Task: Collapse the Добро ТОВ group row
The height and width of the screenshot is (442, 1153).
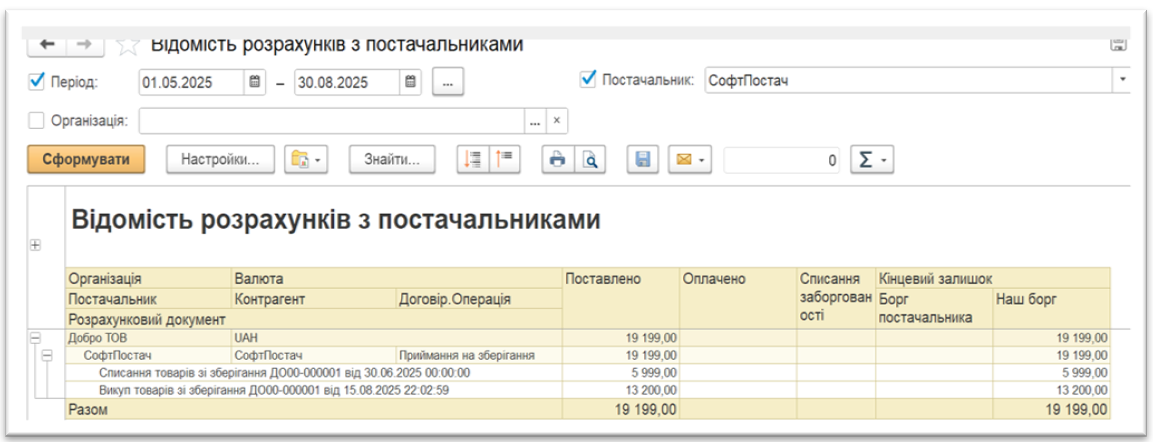Action: pyautogui.click(x=35, y=338)
